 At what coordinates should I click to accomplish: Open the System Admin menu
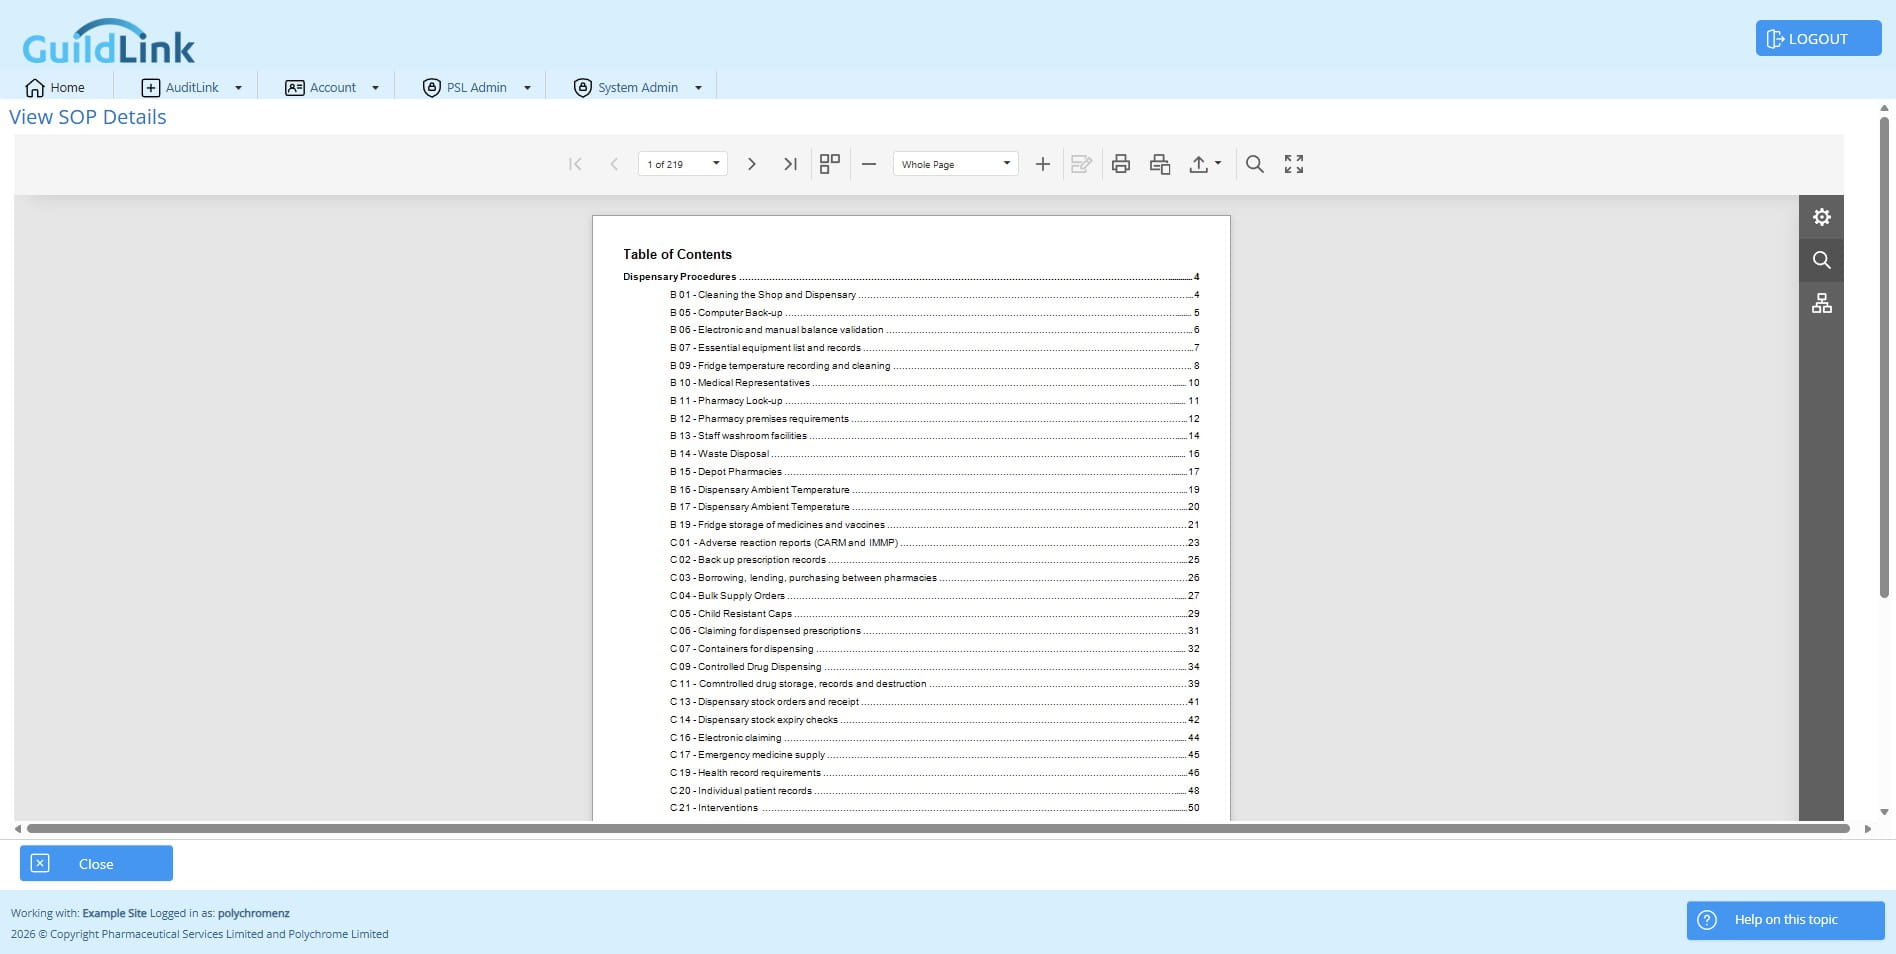coord(627,88)
